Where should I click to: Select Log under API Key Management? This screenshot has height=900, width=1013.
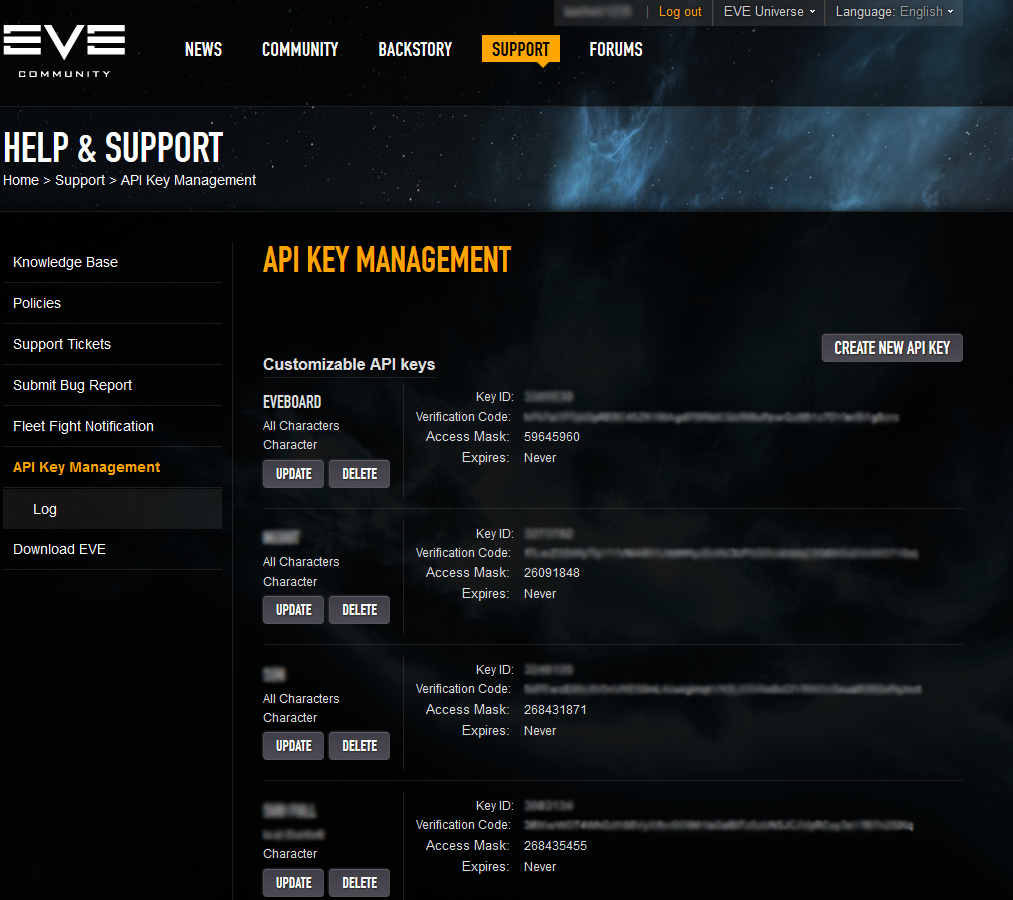pos(45,509)
